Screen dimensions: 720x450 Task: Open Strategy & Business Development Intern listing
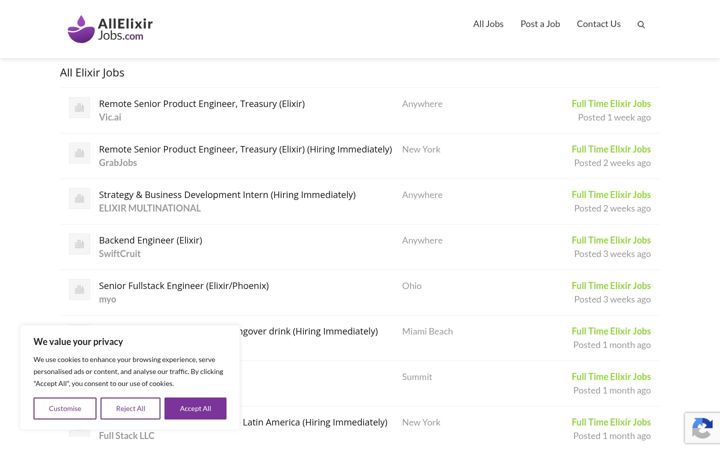[227, 195]
